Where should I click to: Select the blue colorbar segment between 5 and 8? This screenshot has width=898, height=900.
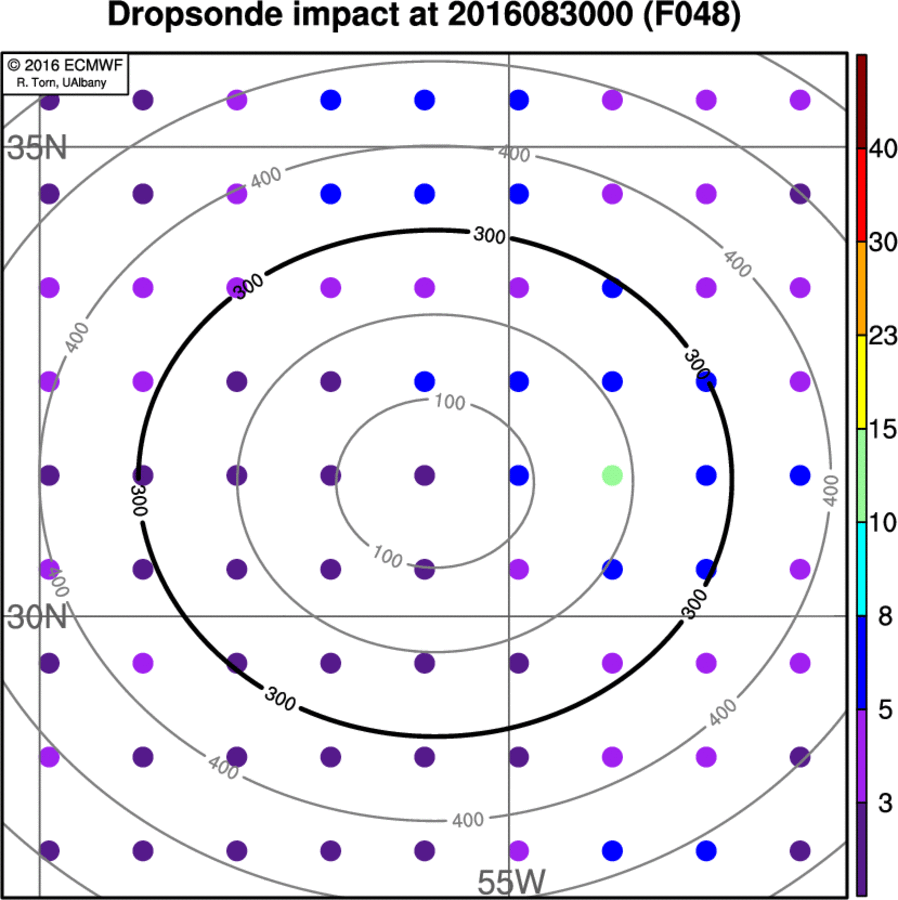pyautogui.click(x=861, y=662)
